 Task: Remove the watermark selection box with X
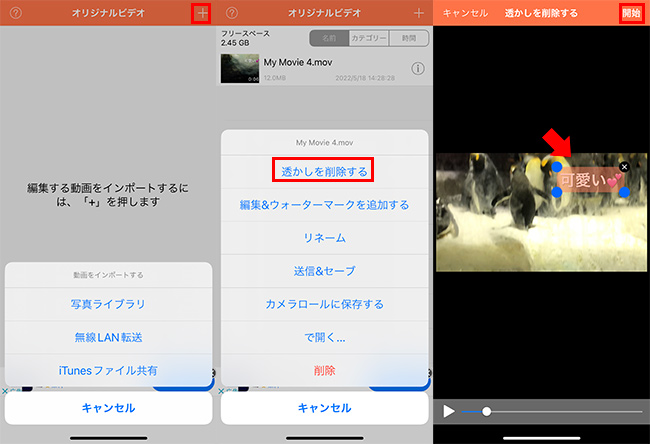624,167
